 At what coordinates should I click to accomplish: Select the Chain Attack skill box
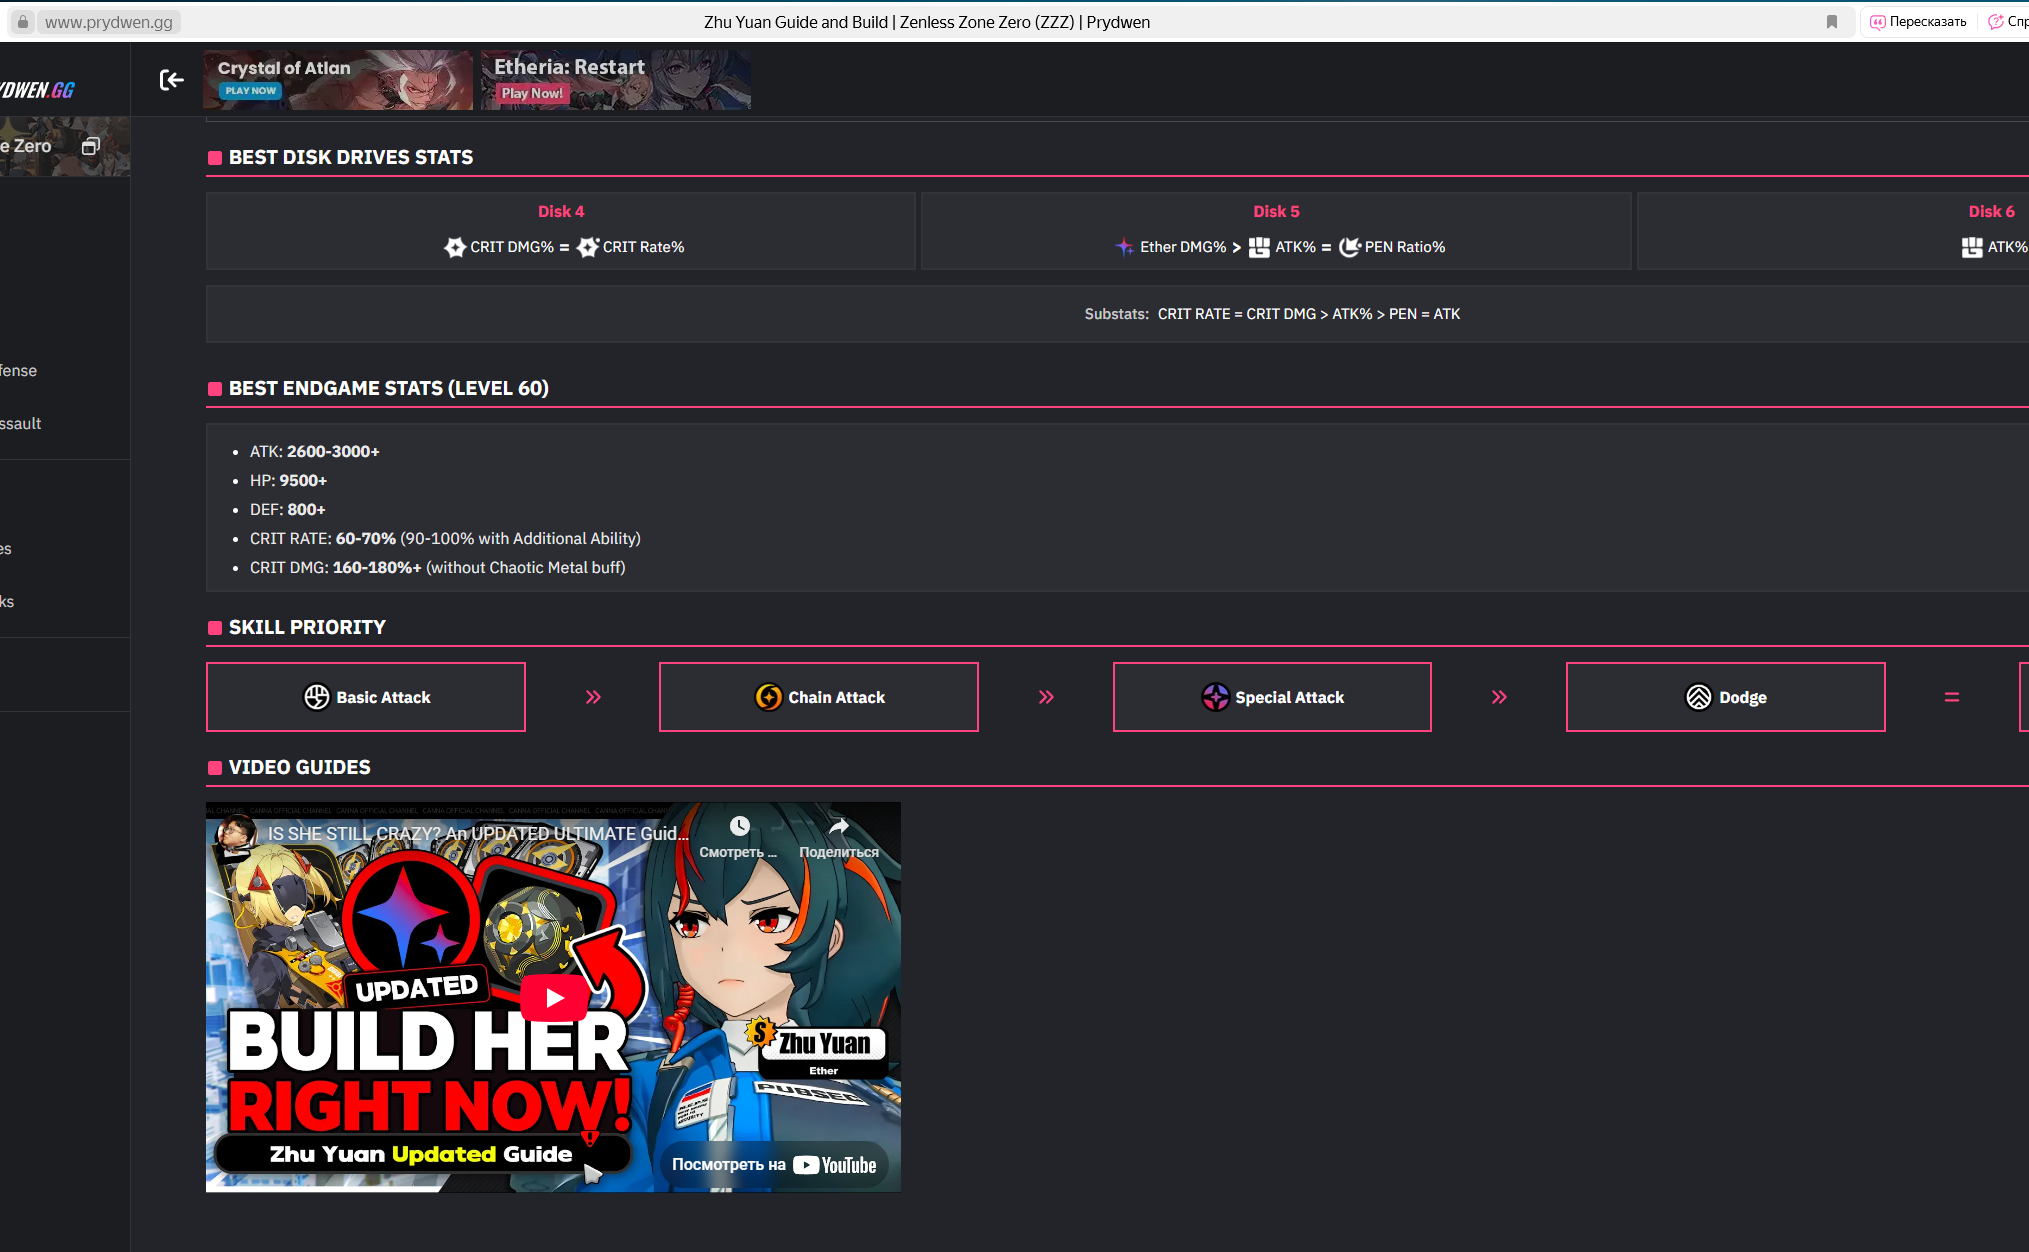click(819, 697)
